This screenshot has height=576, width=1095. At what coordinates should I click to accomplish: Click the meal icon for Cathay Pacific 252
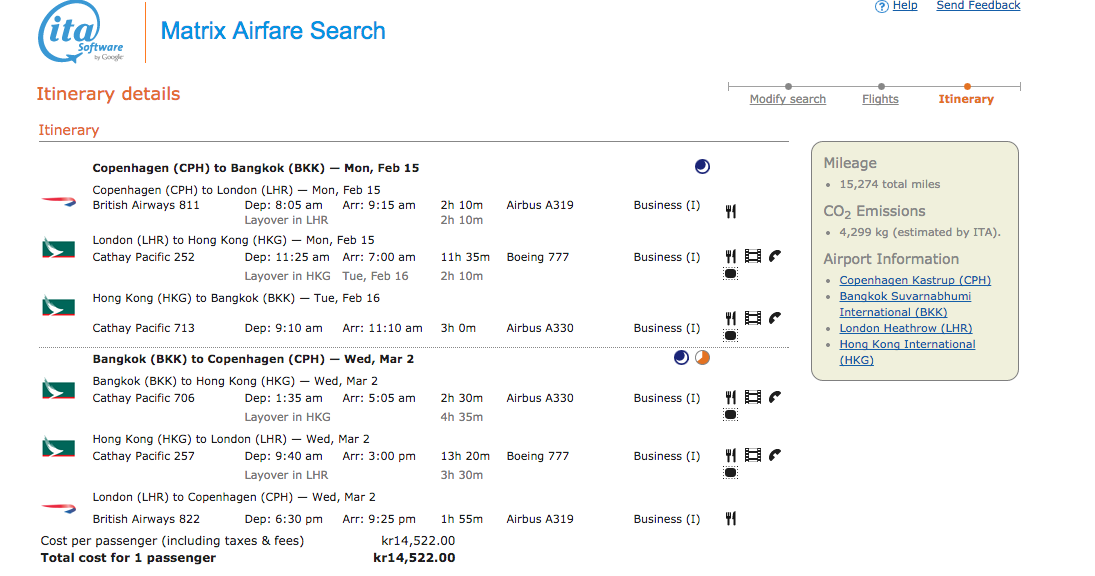point(730,257)
